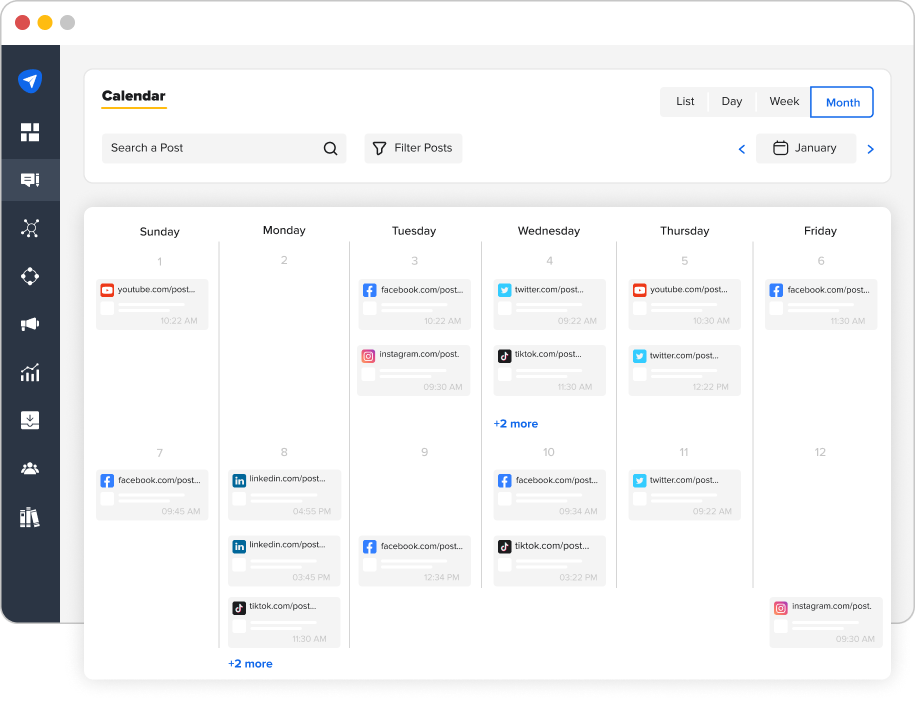
Task: Switch to the List calendar view
Action: [x=685, y=101]
